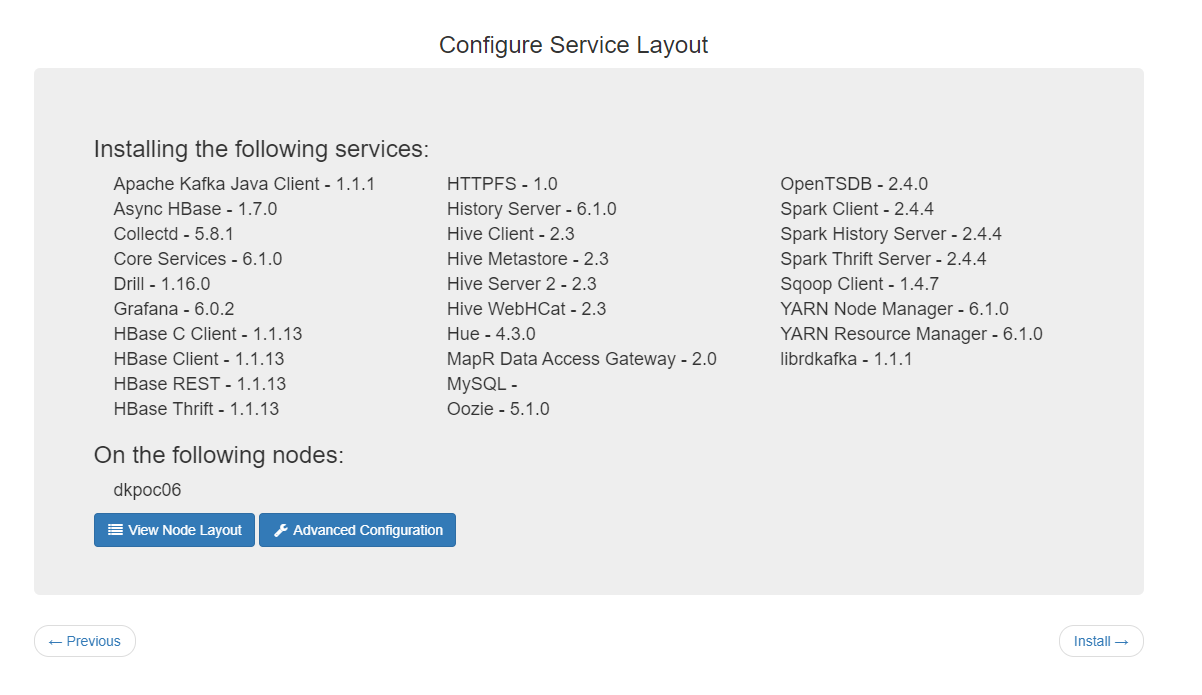Click the wrench icon on Advanced Configuration
Screen dimensions: 1202x695
point(280,530)
